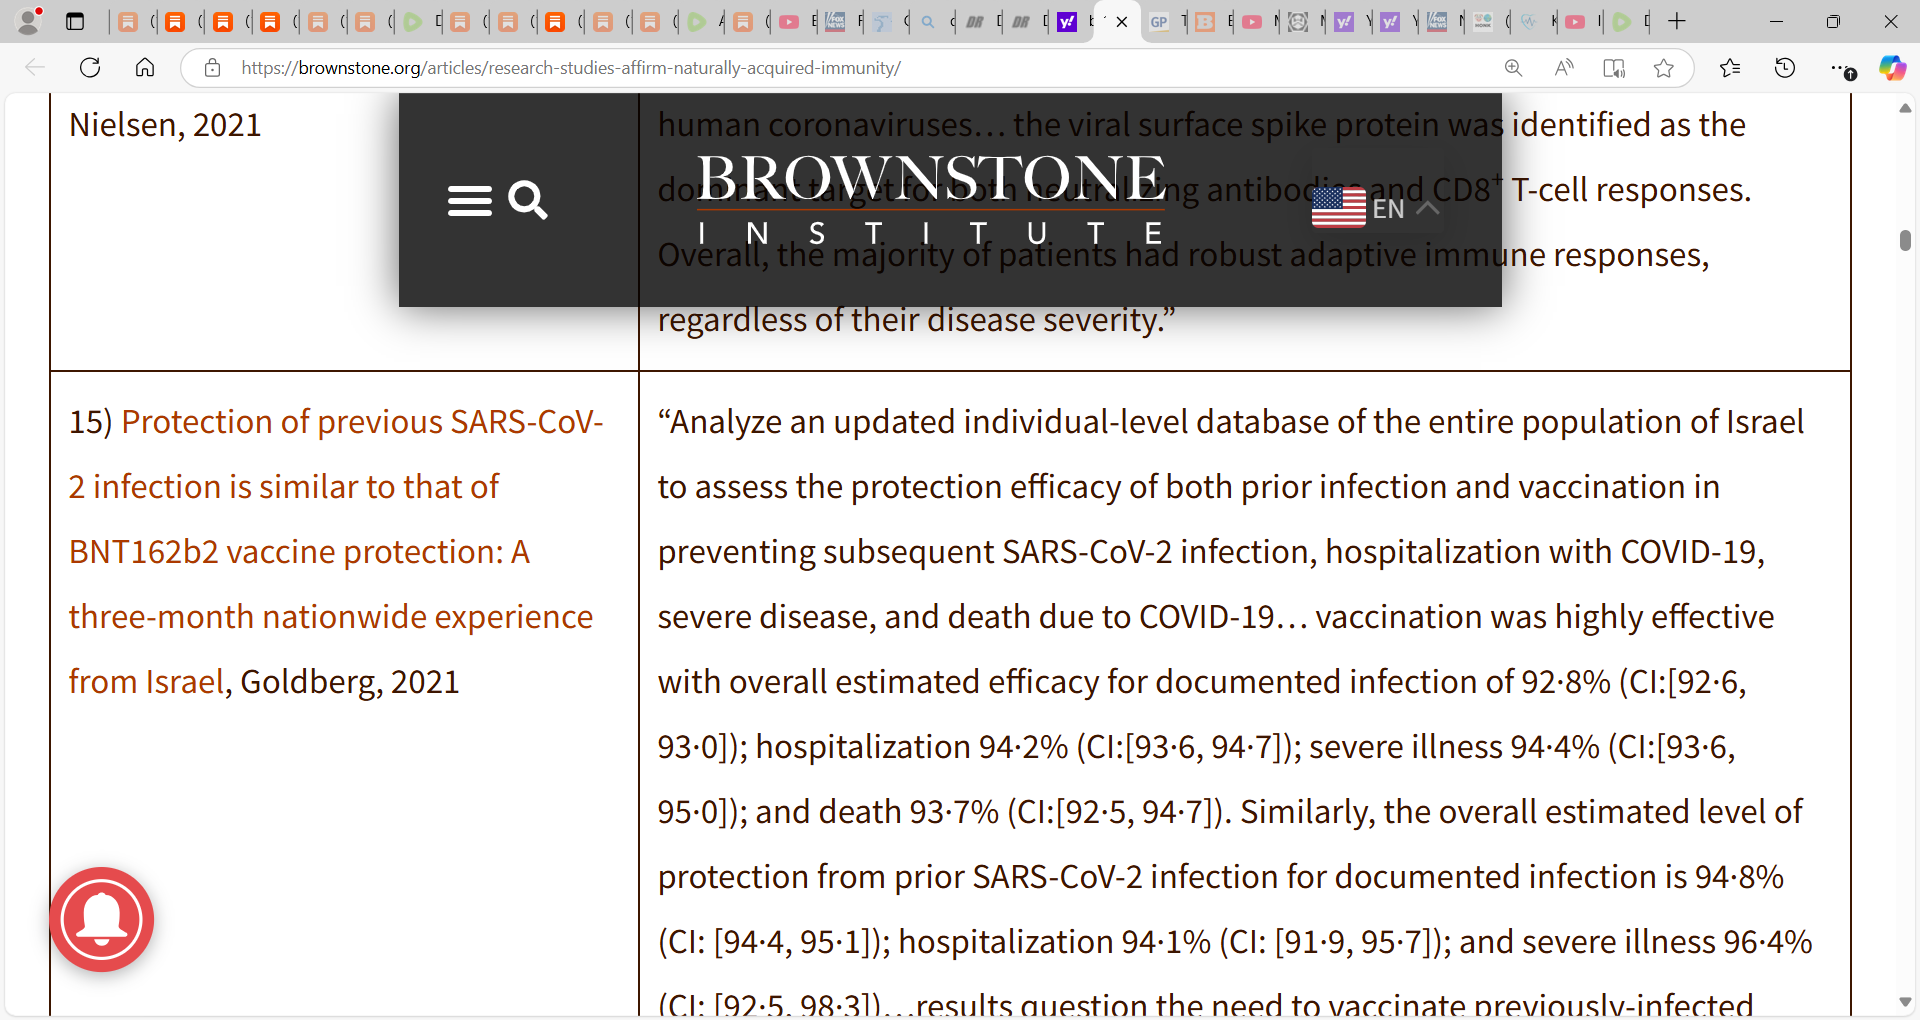The height and width of the screenshot is (1020, 1920).
Task: Refresh the current page
Action: coord(90,68)
